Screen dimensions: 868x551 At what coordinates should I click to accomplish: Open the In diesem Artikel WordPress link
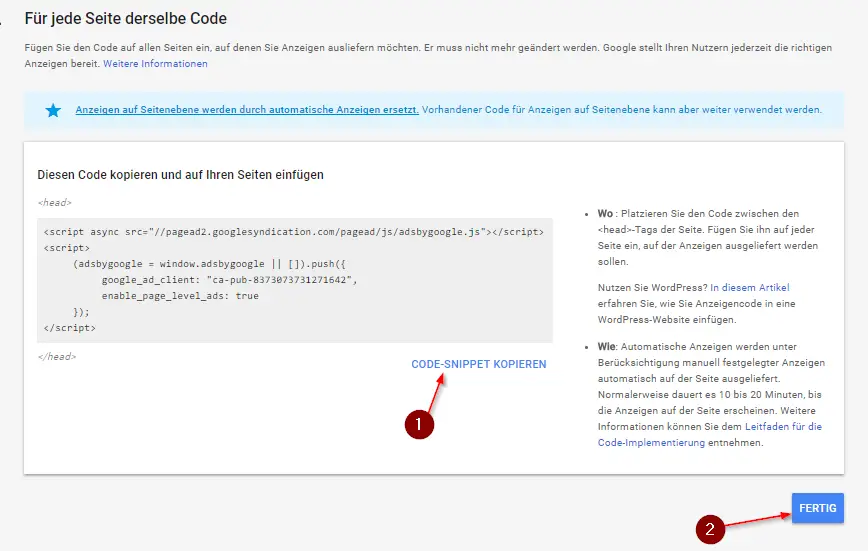(750, 287)
